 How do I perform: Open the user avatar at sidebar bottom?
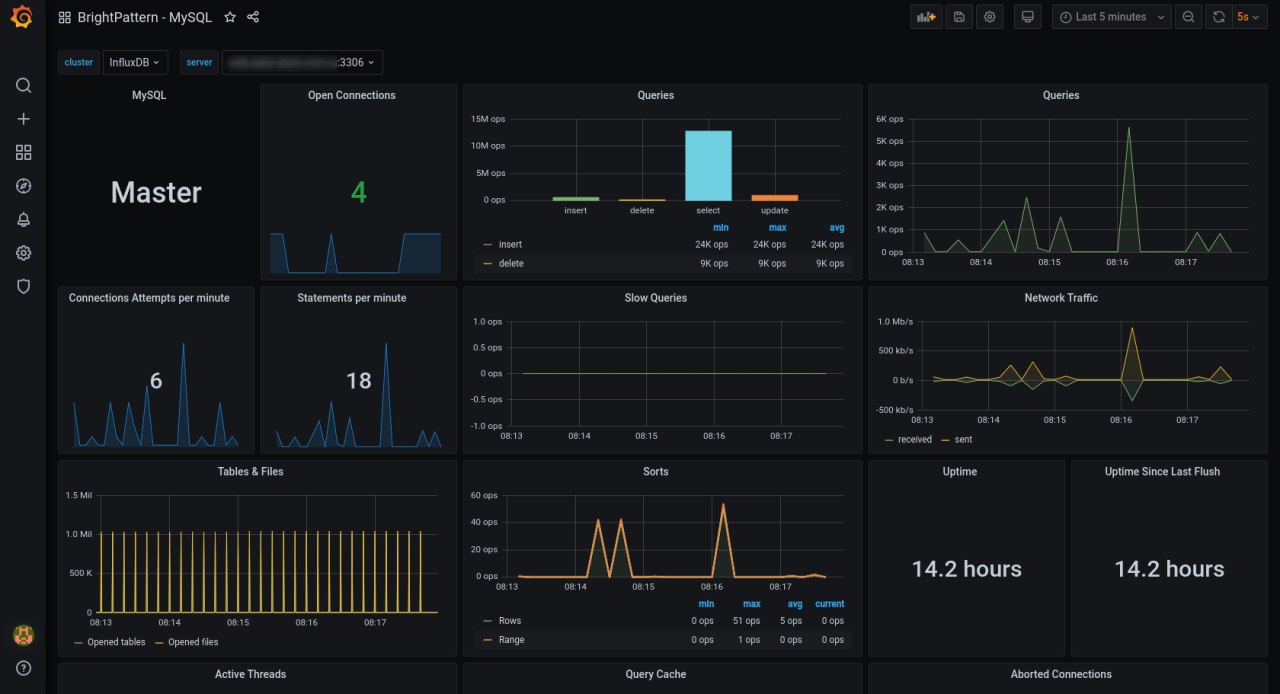23,635
